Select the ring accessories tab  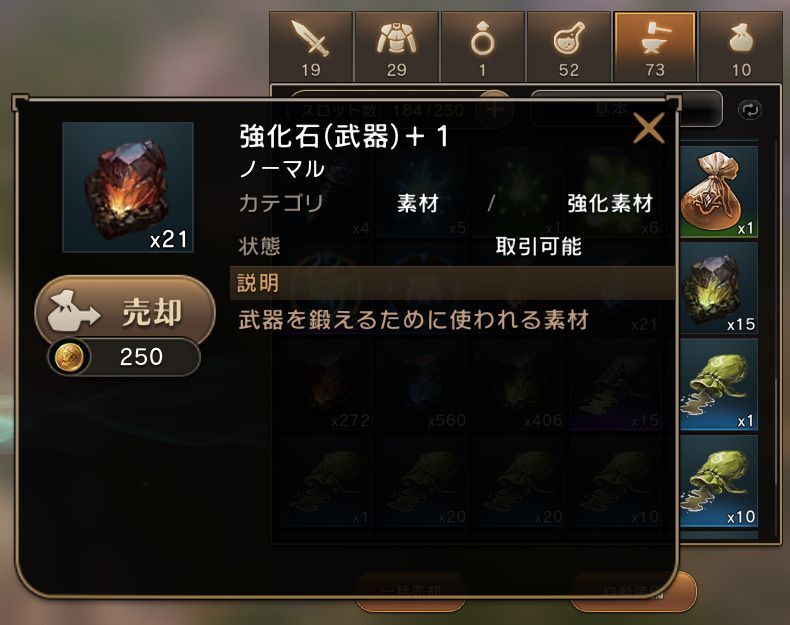click(483, 47)
